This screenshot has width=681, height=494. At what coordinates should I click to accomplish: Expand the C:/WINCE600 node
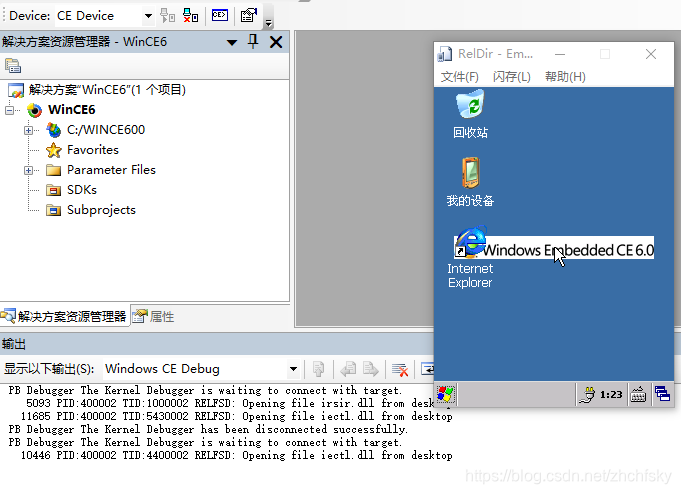coord(28,130)
